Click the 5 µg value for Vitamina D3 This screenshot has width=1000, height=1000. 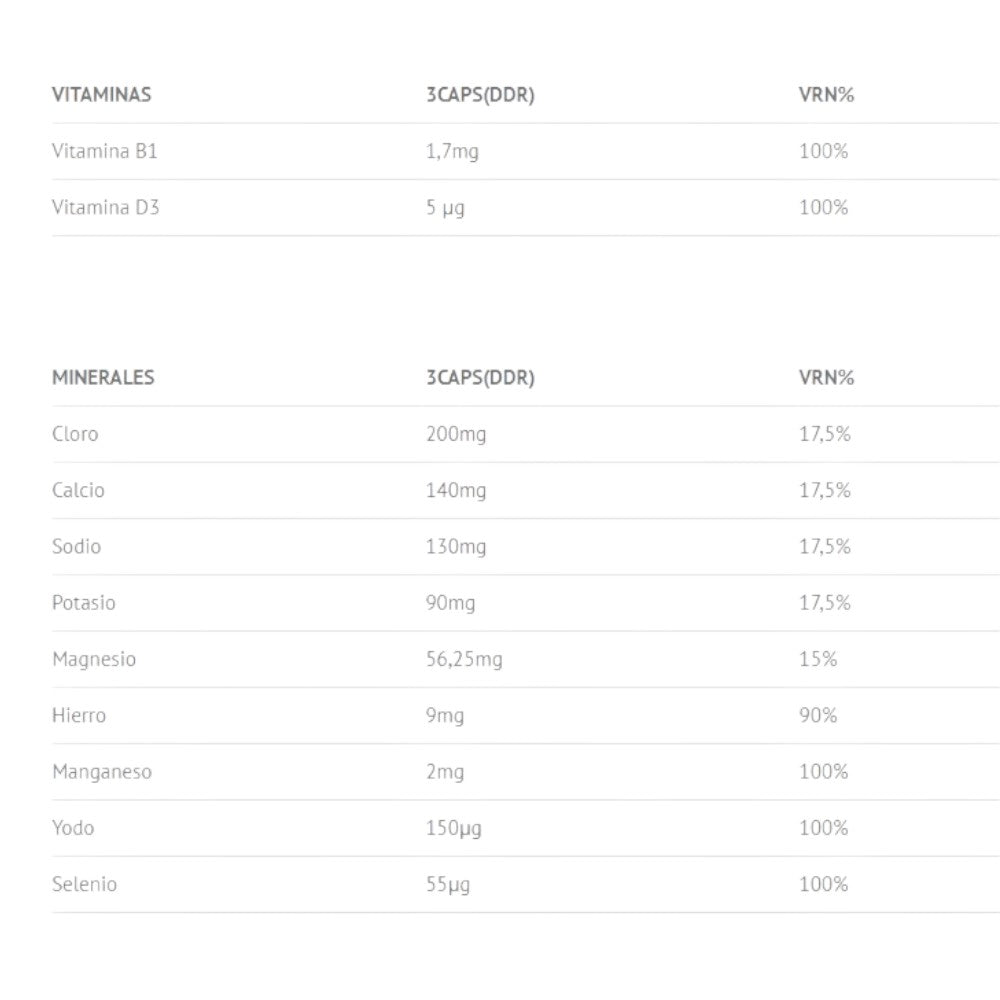pos(445,208)
